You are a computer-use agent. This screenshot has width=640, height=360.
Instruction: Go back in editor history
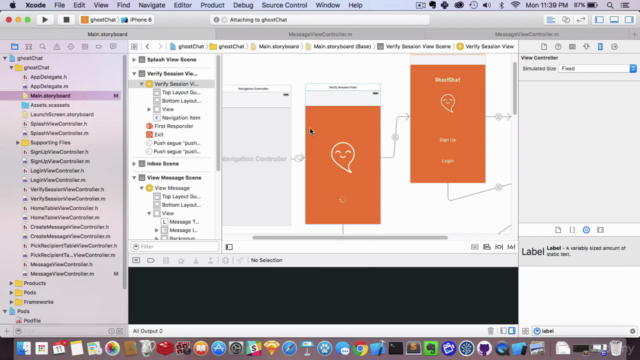148,47
